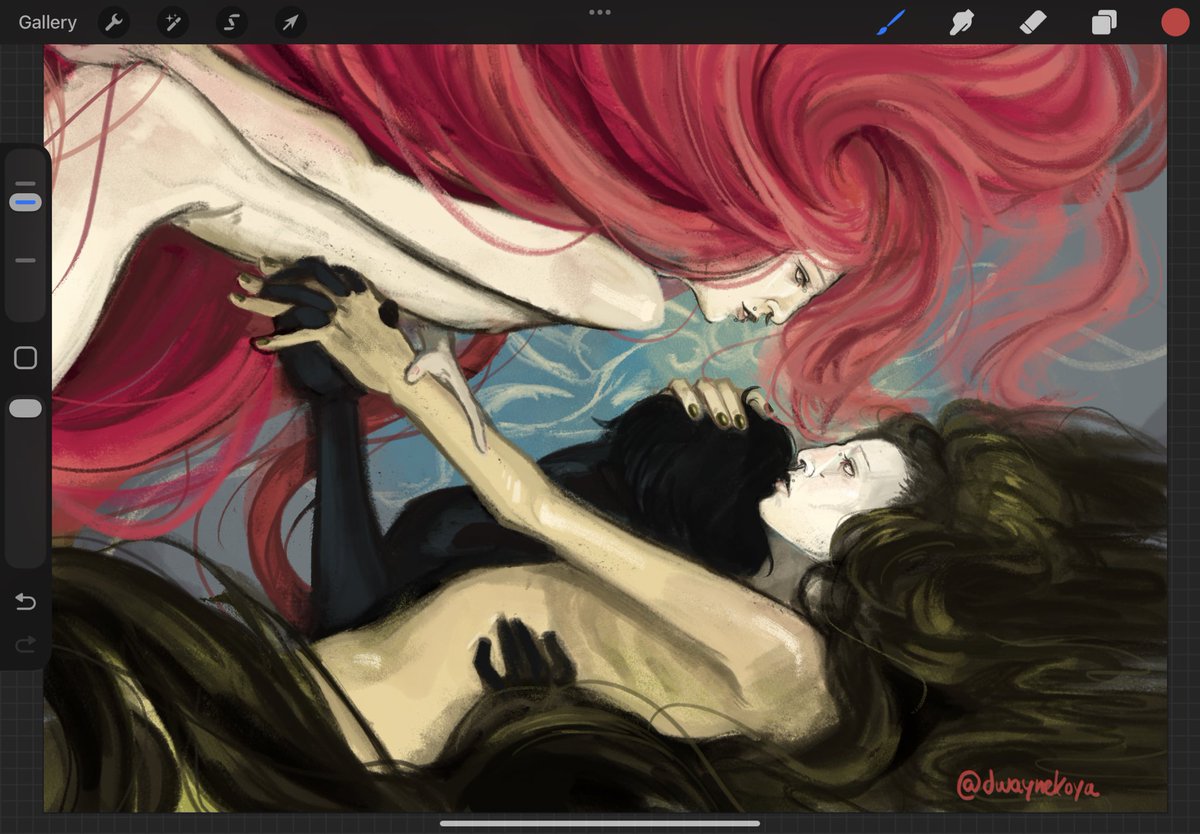The height and width of the screenshot is (834, 1200).
Task: Click the three-dot multitasking menu at top
Action: 600,12
